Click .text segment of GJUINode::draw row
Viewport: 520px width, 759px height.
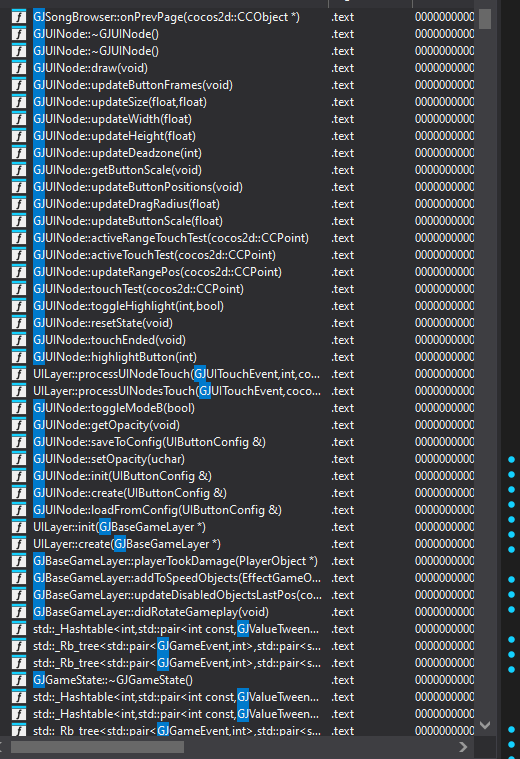coord(343,68)
